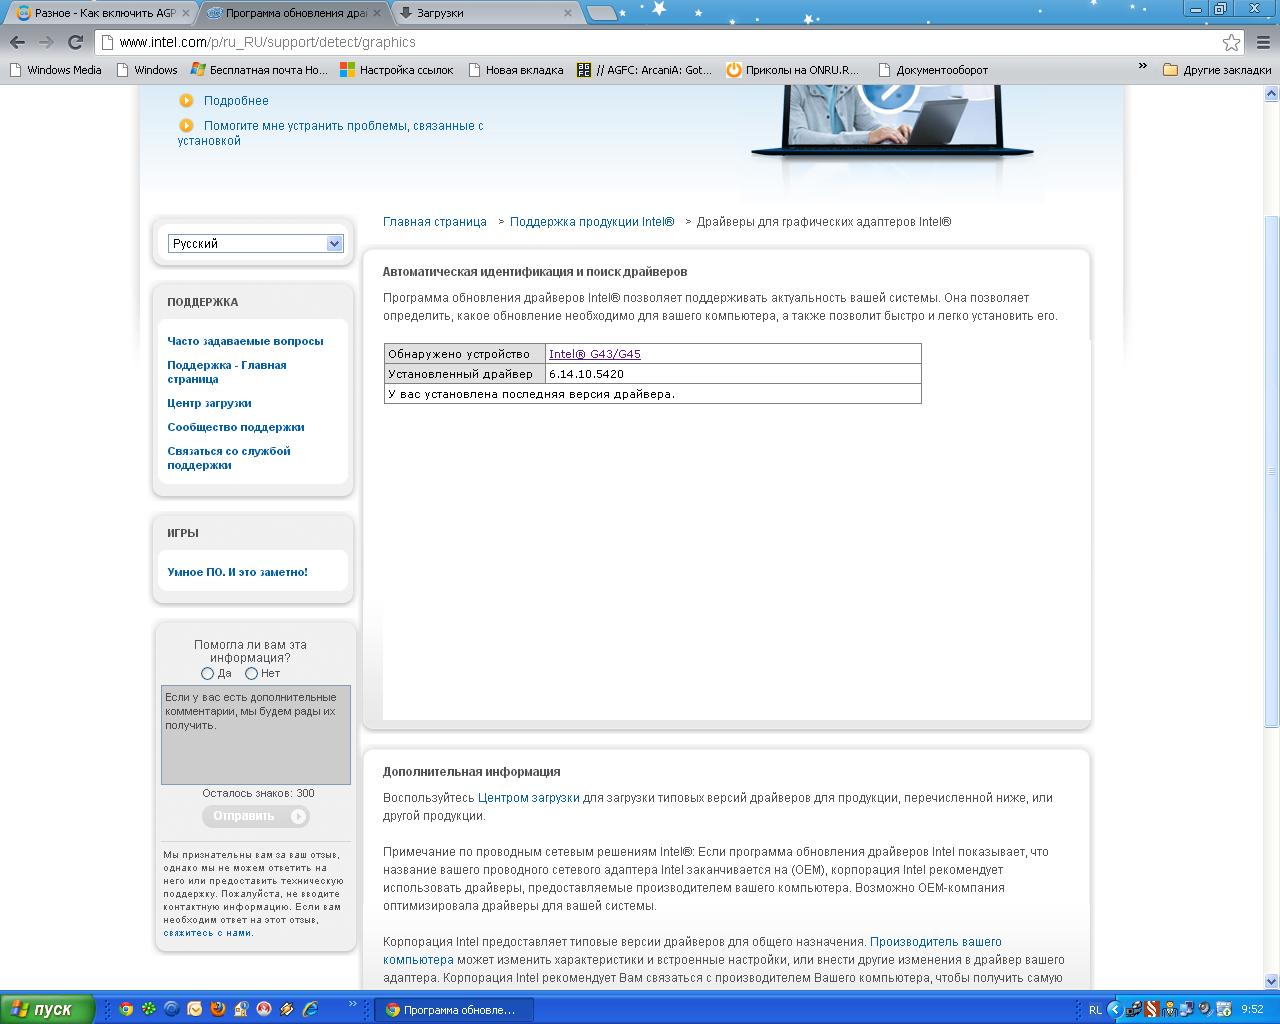Click the vertical page scrollbar thumb

pyautogui.click(x=1271, y=470)
